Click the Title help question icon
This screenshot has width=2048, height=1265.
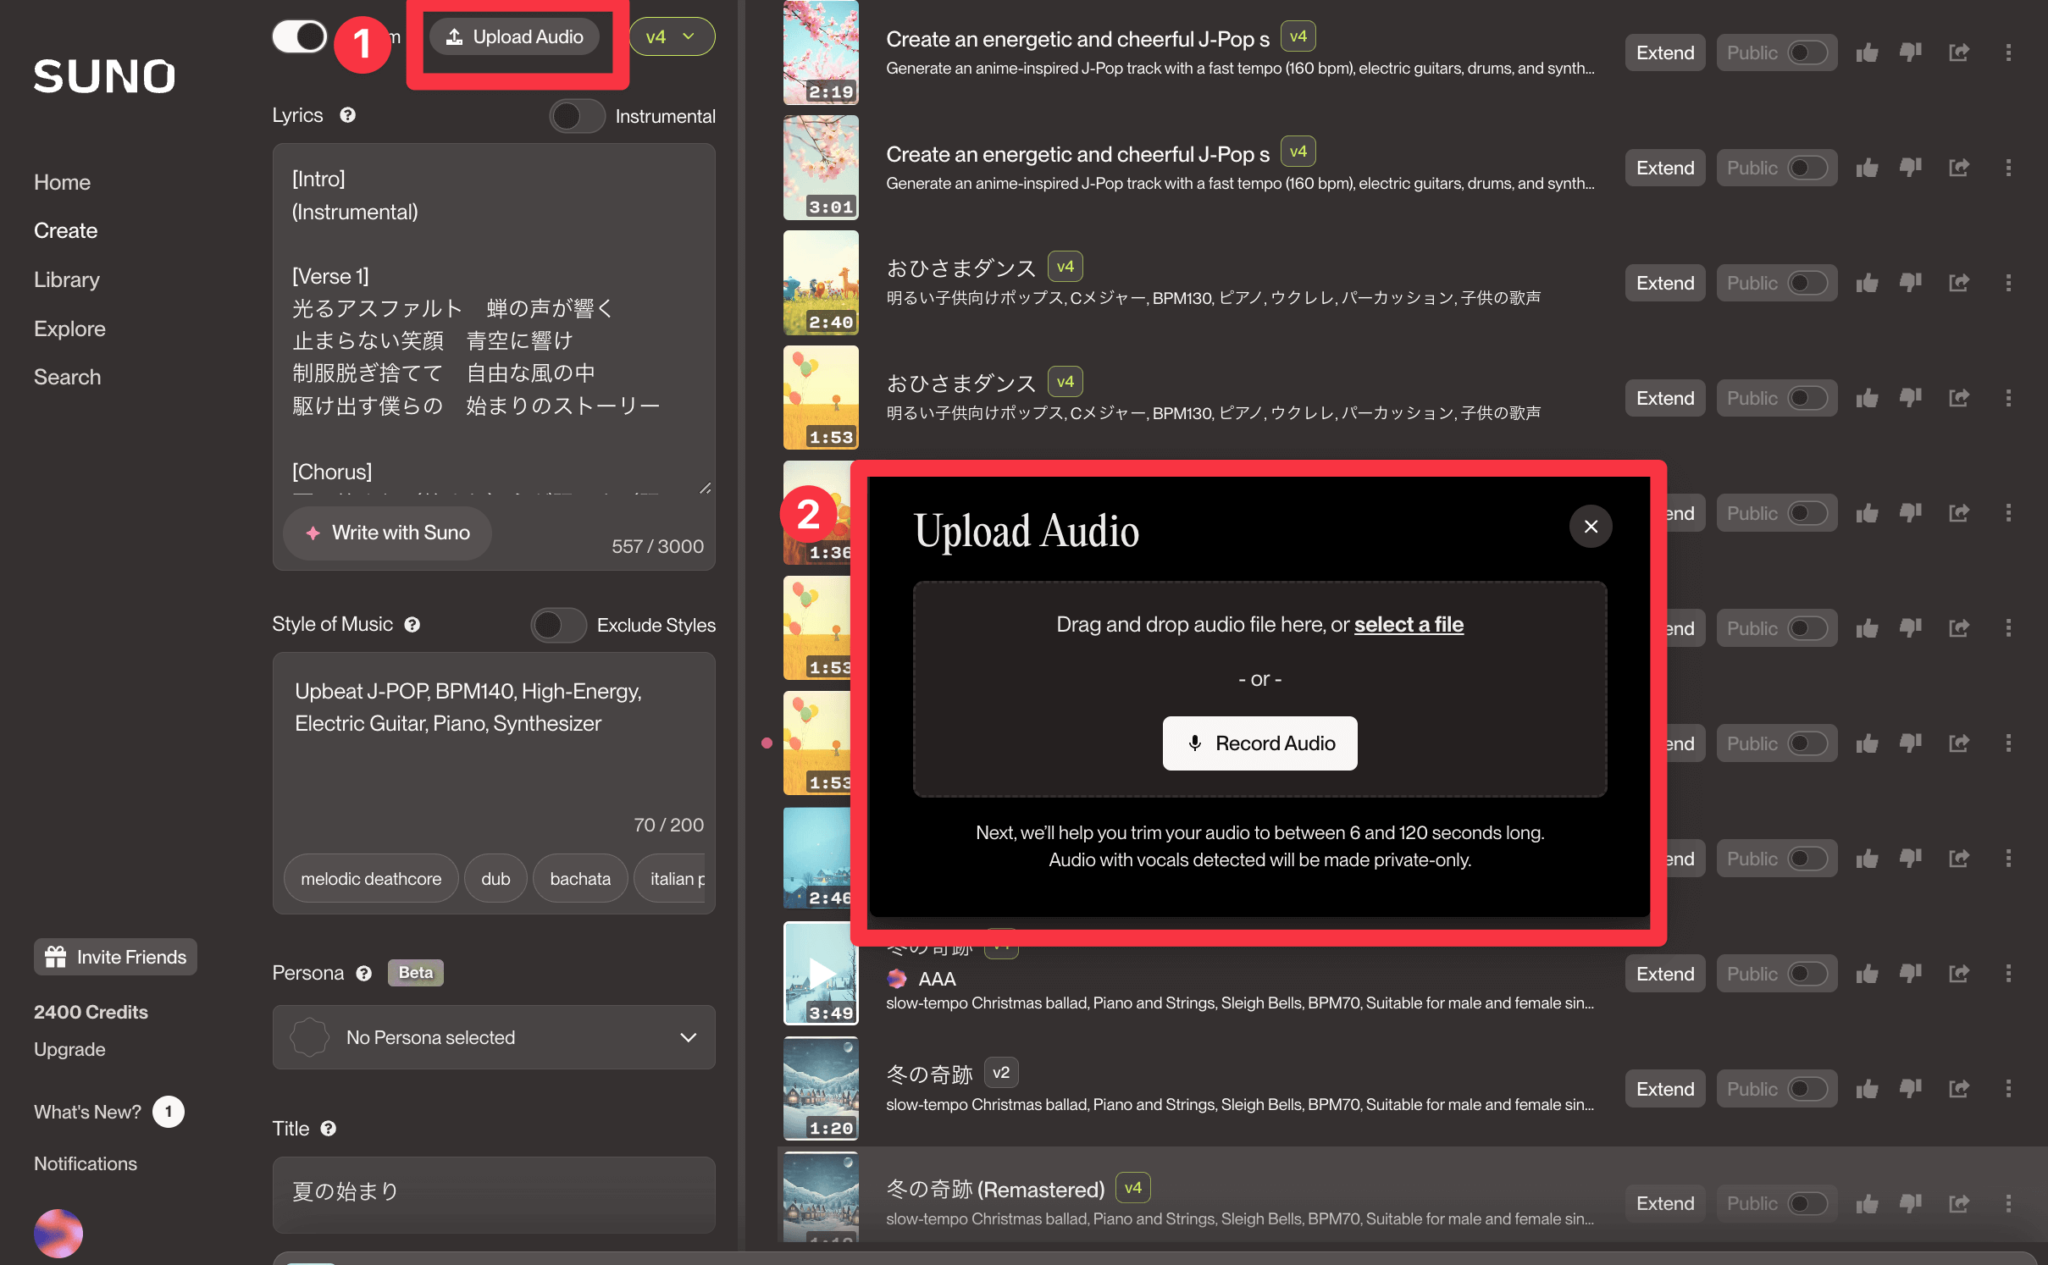tap(328, 1129)
